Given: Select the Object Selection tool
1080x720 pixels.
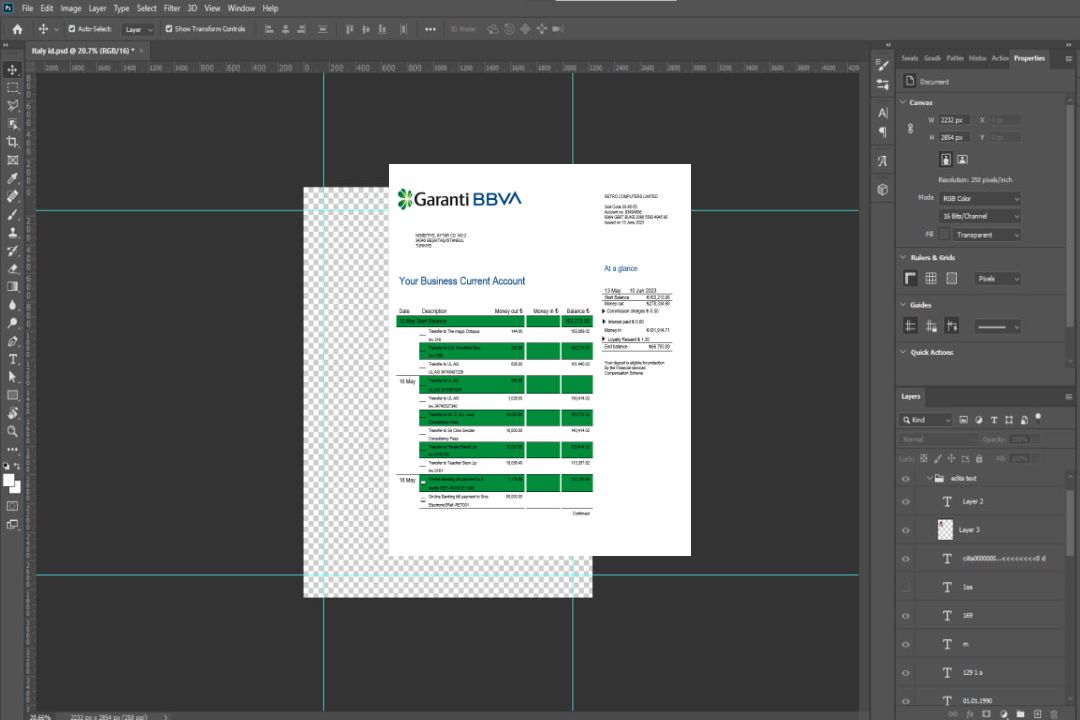Looking at the screenshot, I should click(x=12, y=124).
